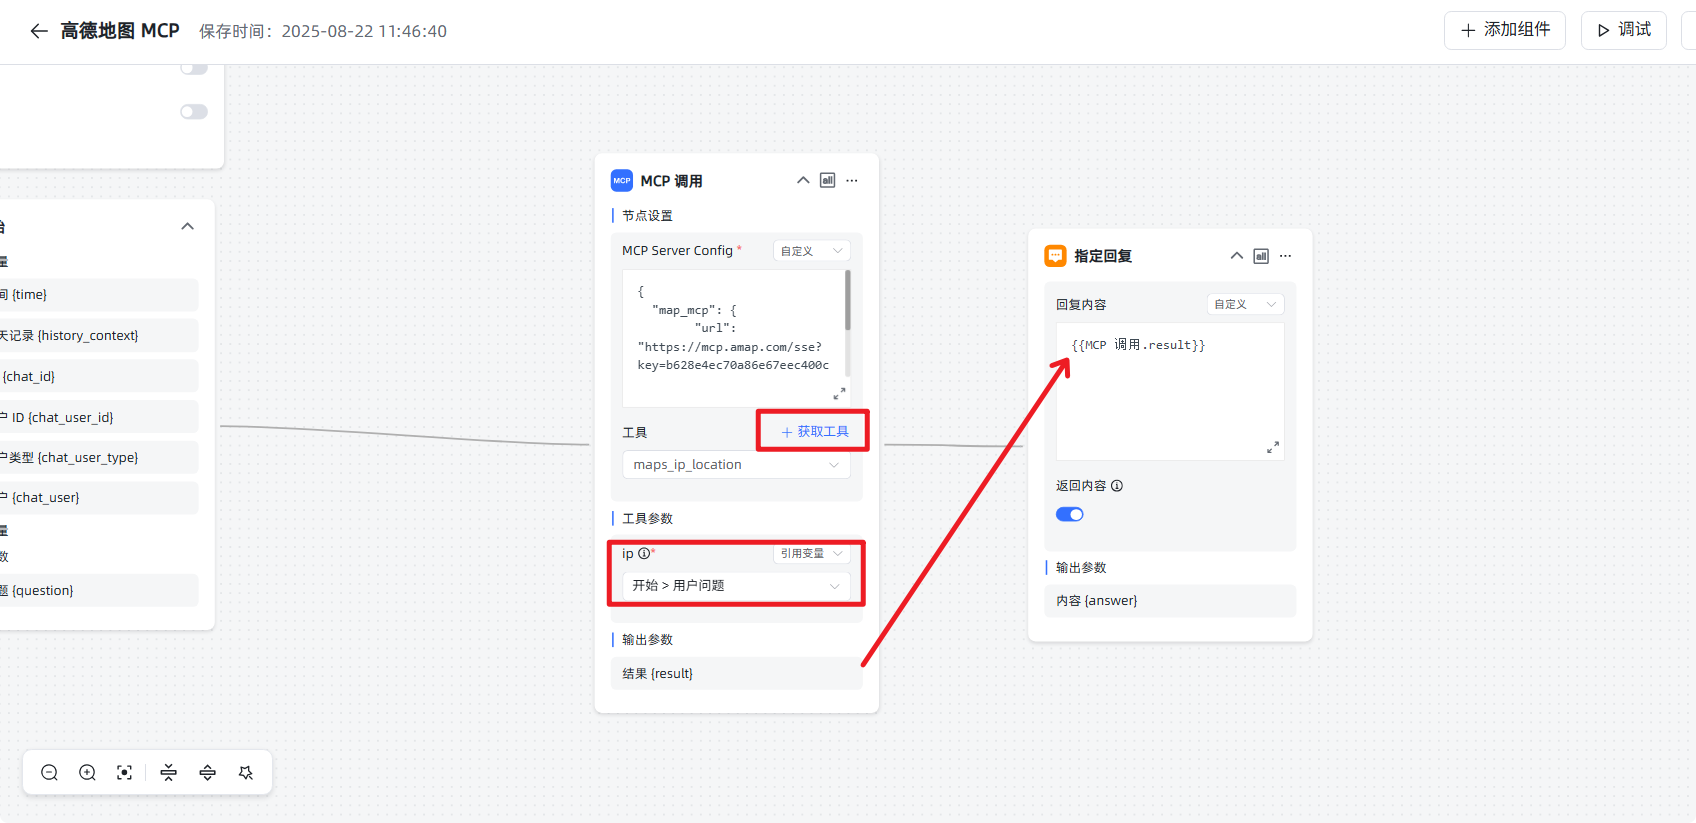Click the MCP config editor scrollbar
1696x823 pixels.
(x=848, y=301)
